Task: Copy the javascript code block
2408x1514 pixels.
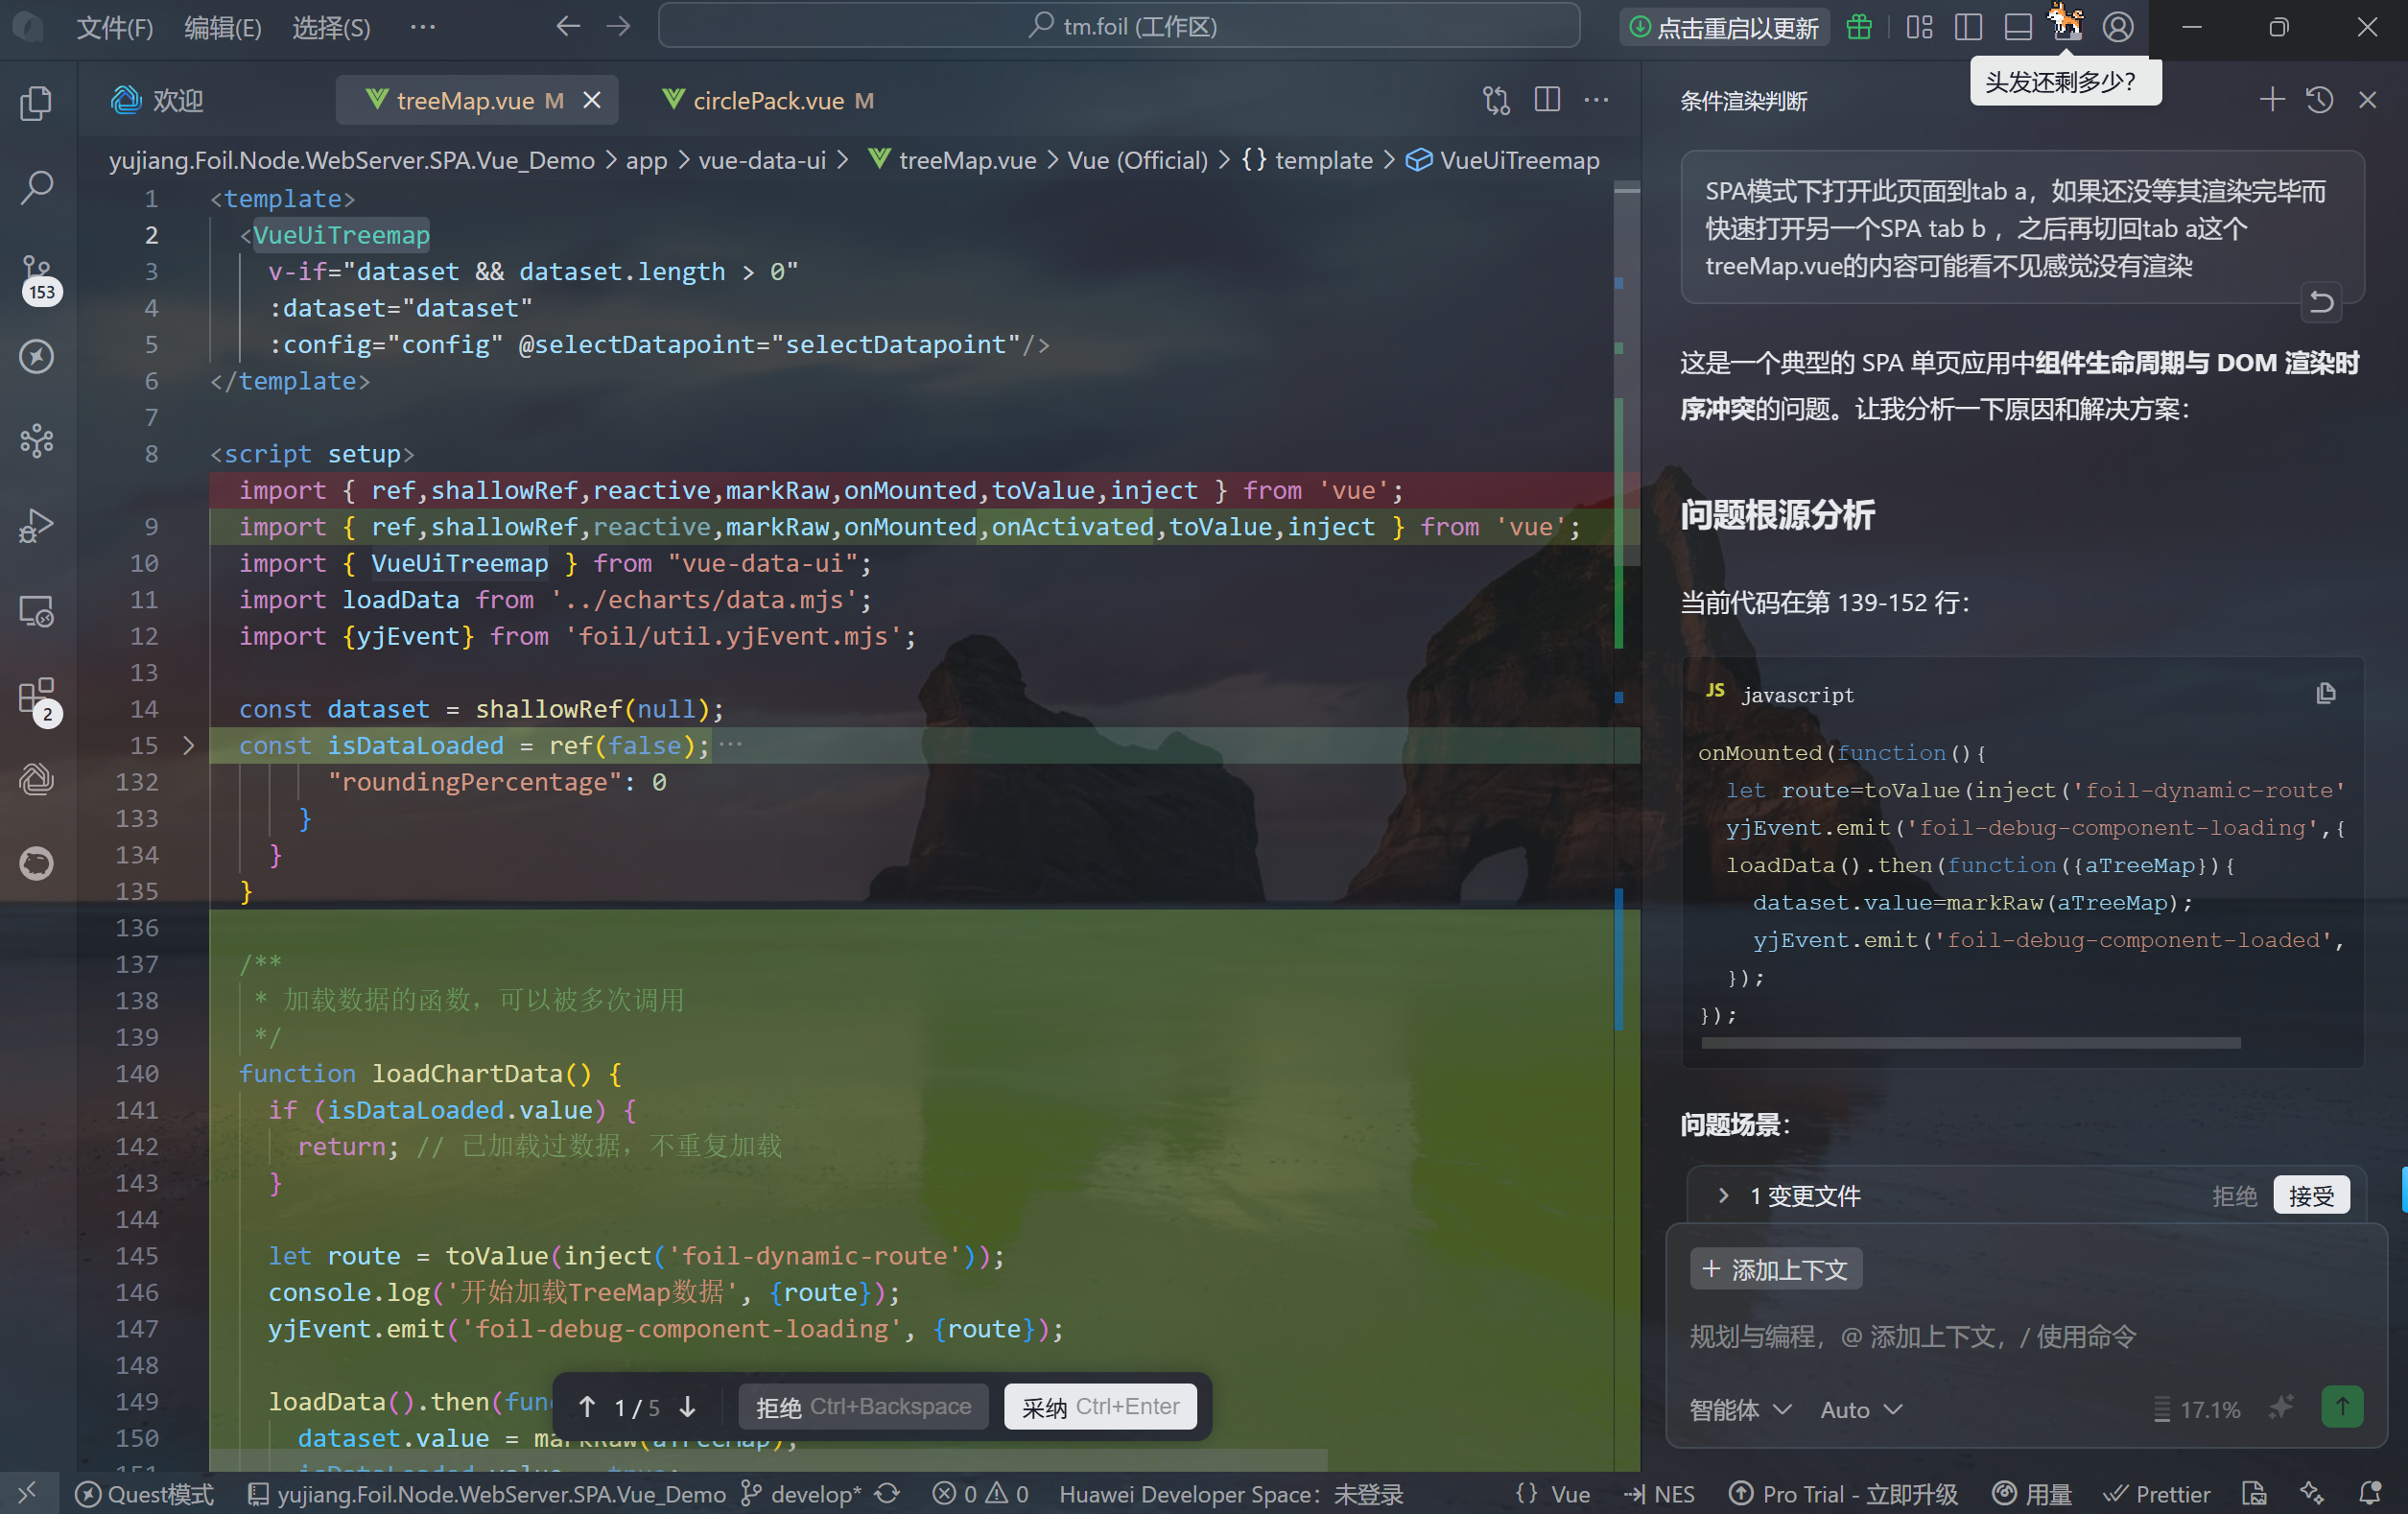Action: tap(2325, 694)
